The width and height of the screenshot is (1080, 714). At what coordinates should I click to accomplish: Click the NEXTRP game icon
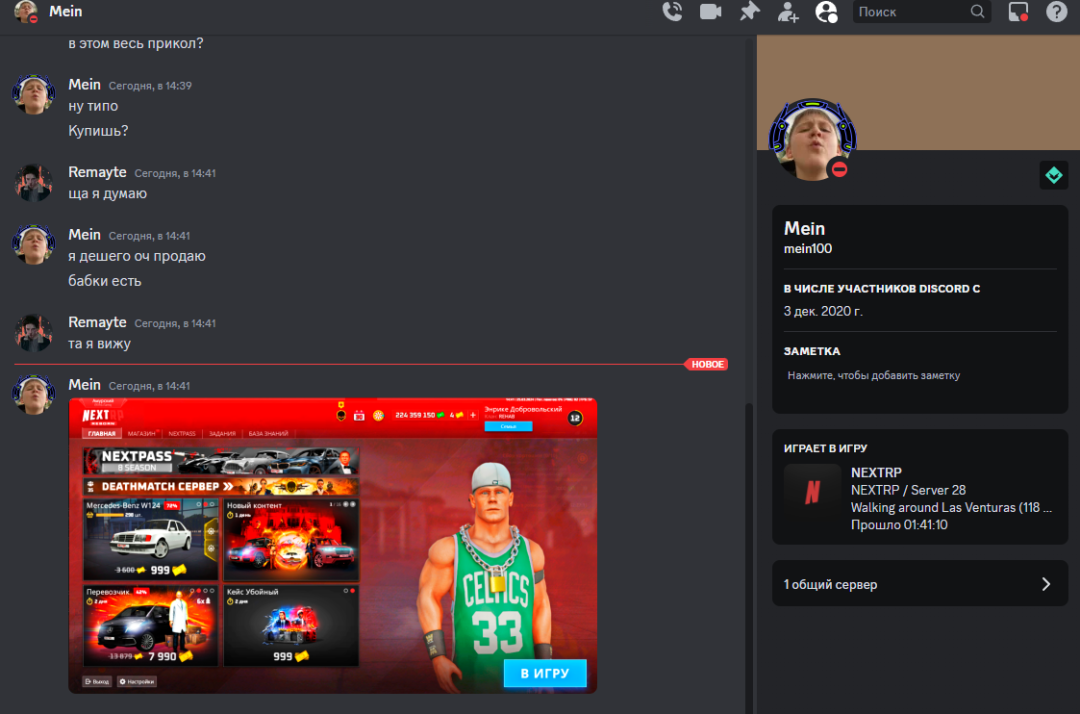pos(813,492)
